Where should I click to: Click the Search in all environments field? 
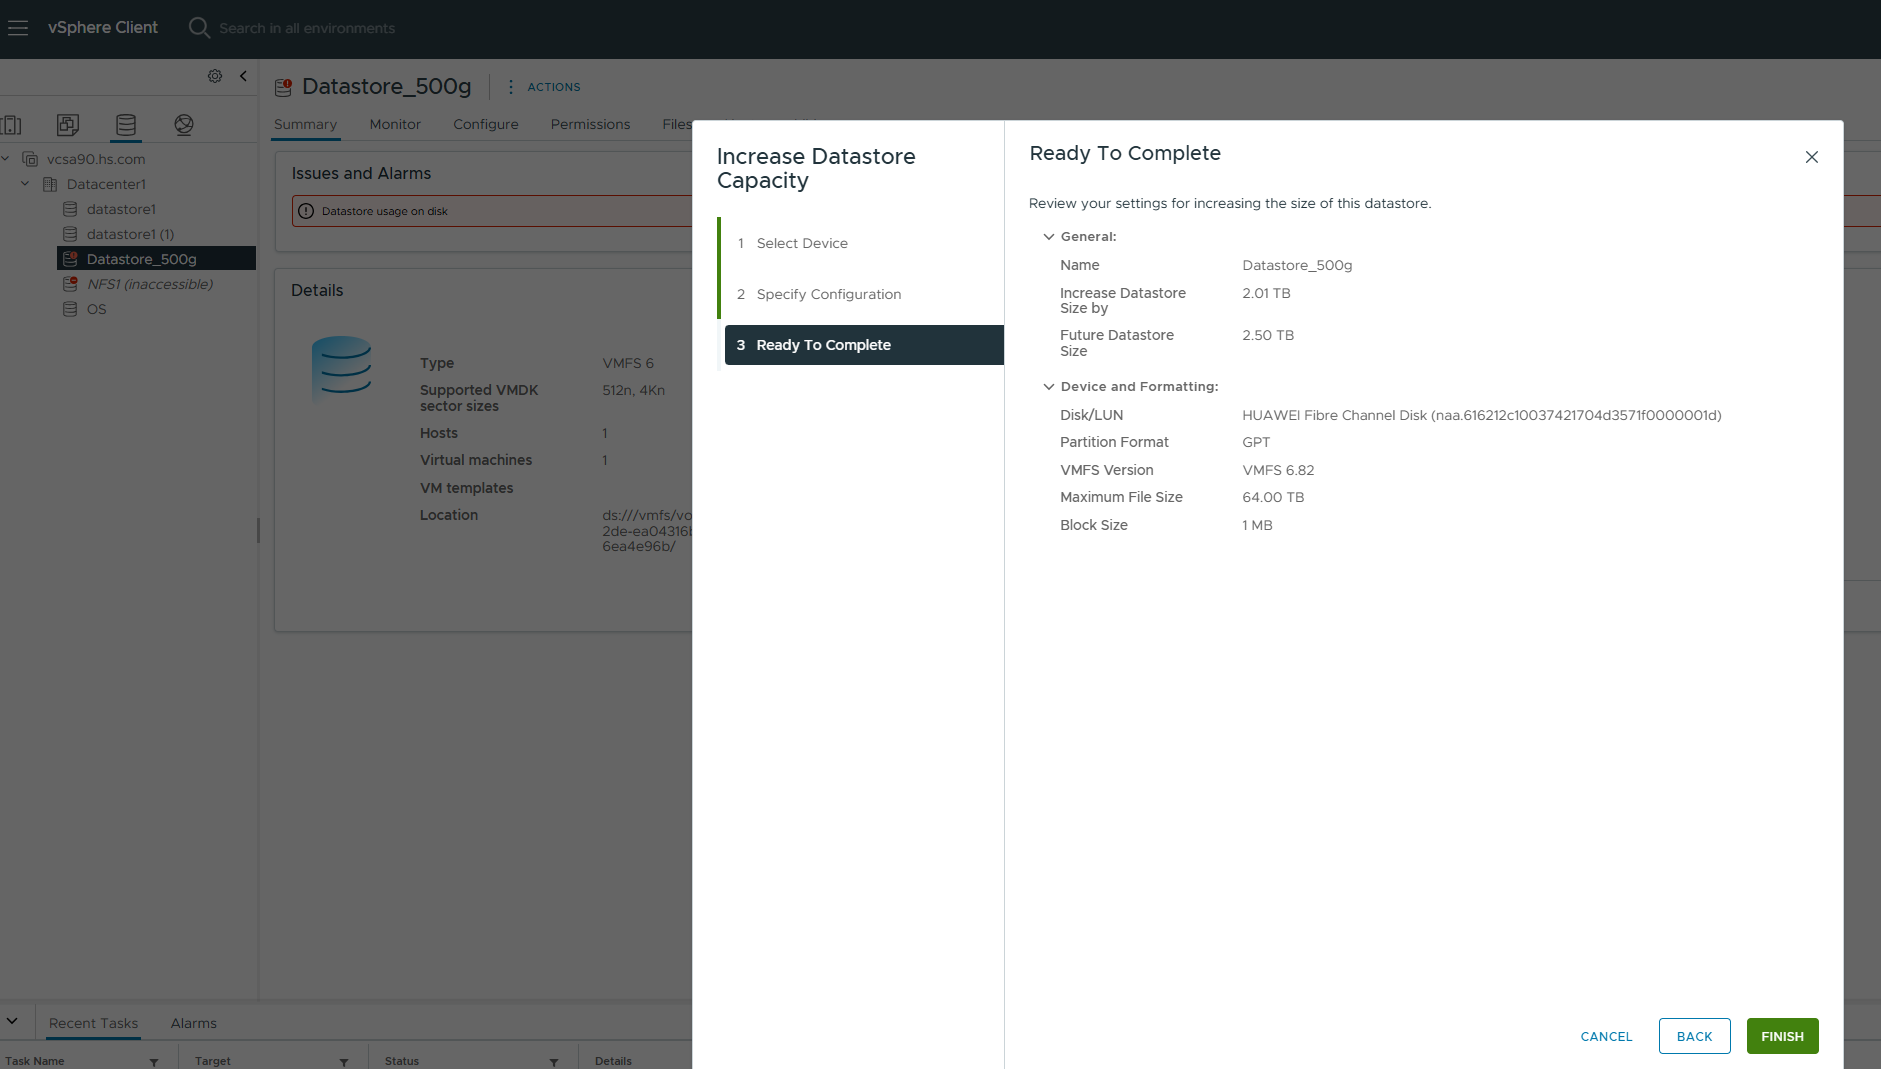[x=307, y=28]
